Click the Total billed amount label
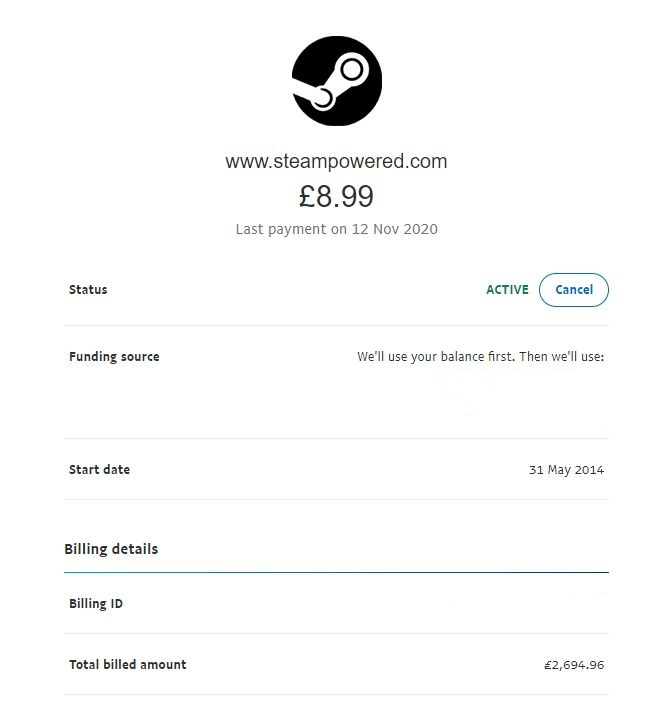This screenshot has height=707, width=663. [x=128, y=664]
